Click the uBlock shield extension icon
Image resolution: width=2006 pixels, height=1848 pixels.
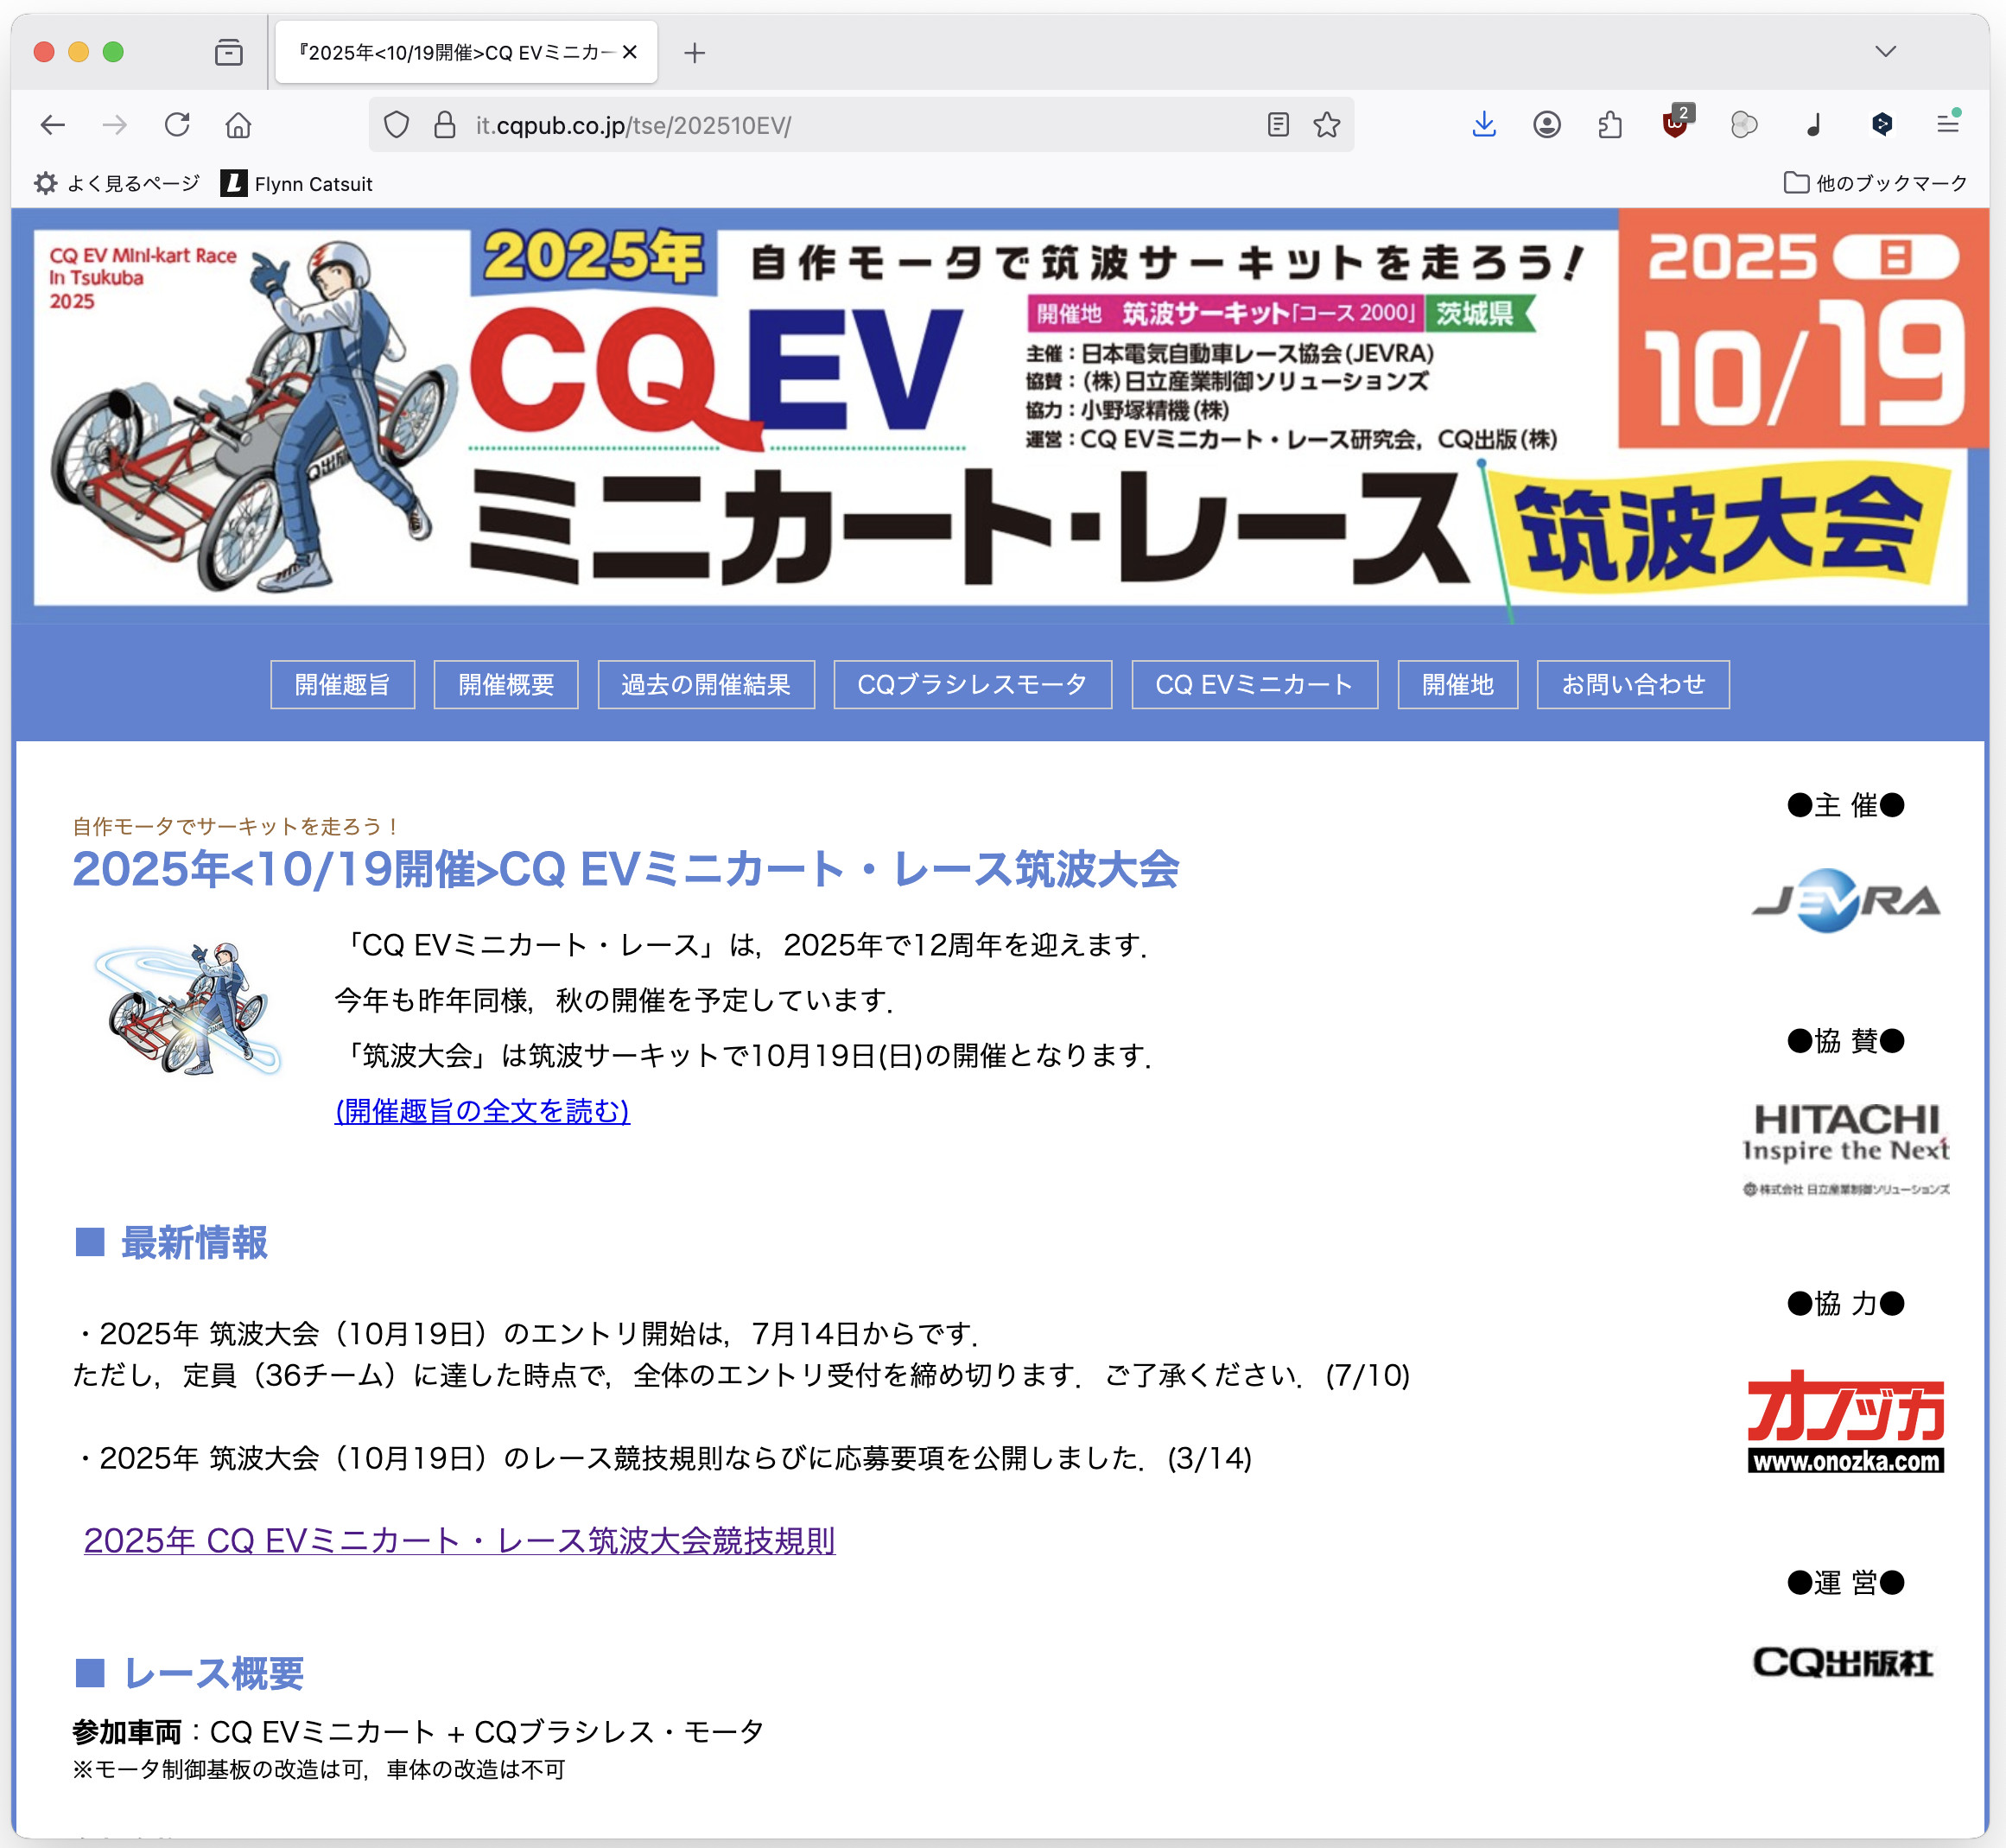tap(1675, 124)
